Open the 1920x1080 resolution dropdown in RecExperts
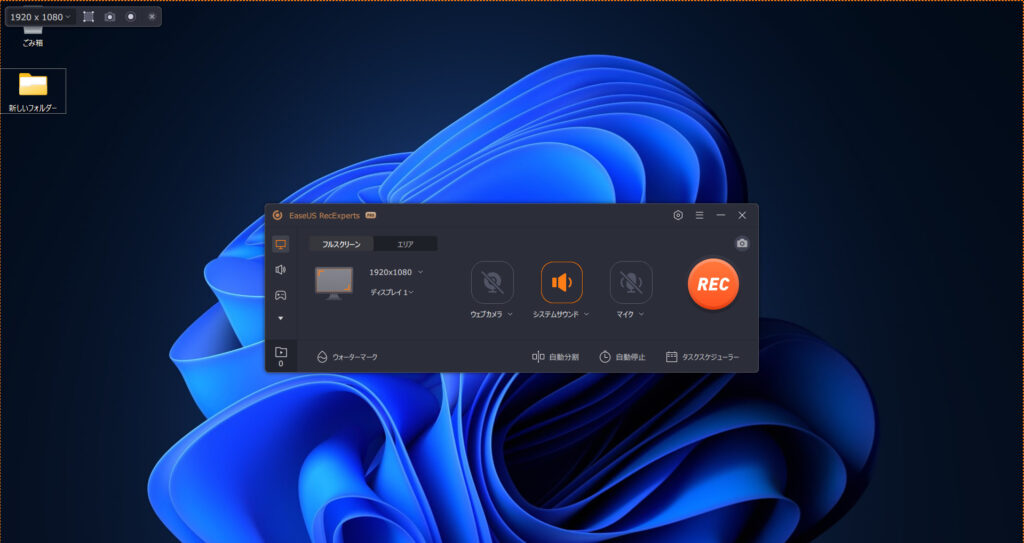 coord(396,272)
